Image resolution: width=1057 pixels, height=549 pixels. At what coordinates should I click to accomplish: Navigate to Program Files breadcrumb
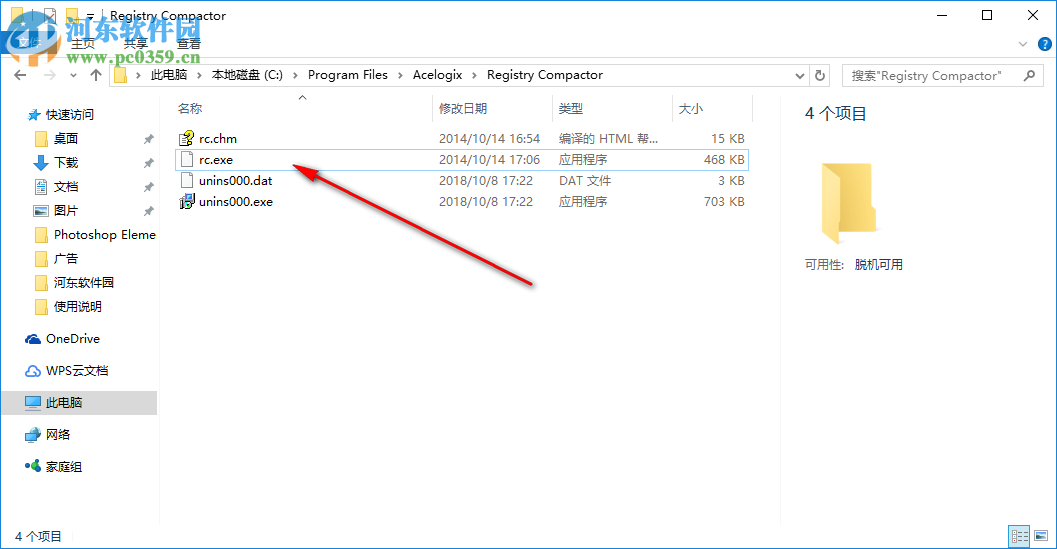[348, 75]
